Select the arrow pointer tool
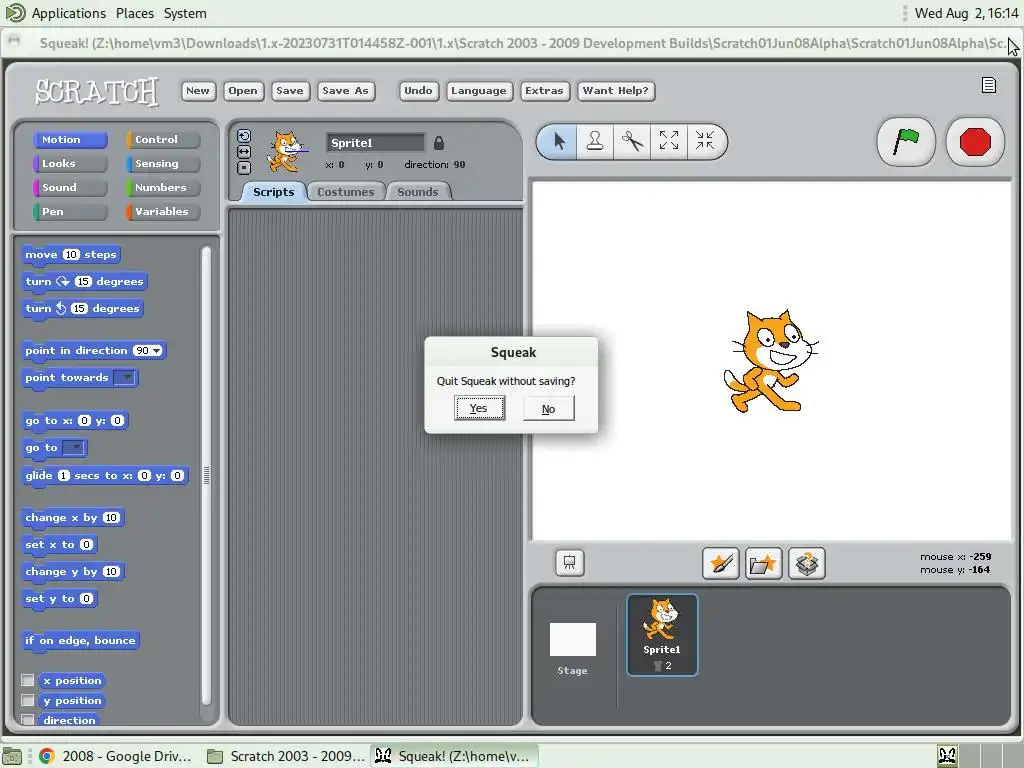1024x768 pixels. pos(558,141)
